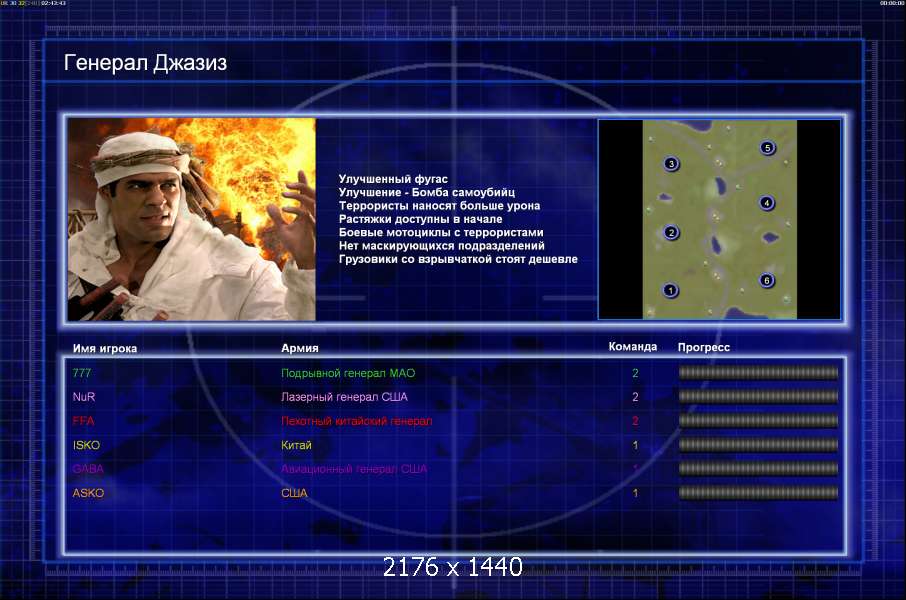Image resolution: width=906 pixels, height=600 pixels.
Task: Click the general's portrait image
Action: pos(192,219)
